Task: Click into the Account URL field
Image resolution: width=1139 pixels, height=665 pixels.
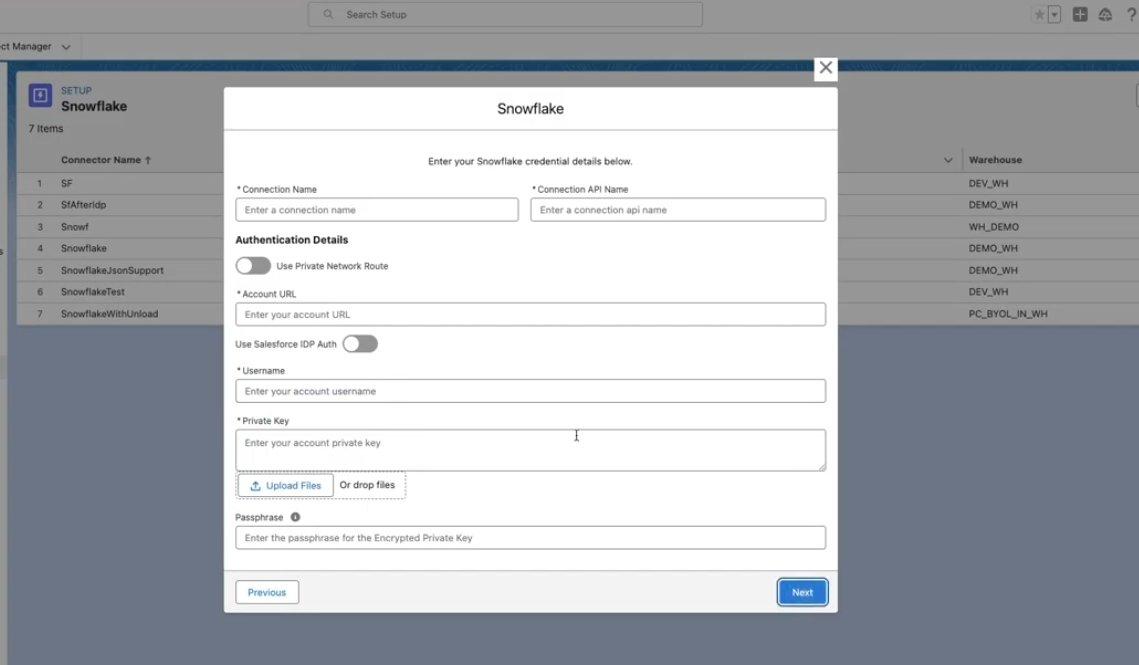Action: pyautogui.click(x=530, y=315)
